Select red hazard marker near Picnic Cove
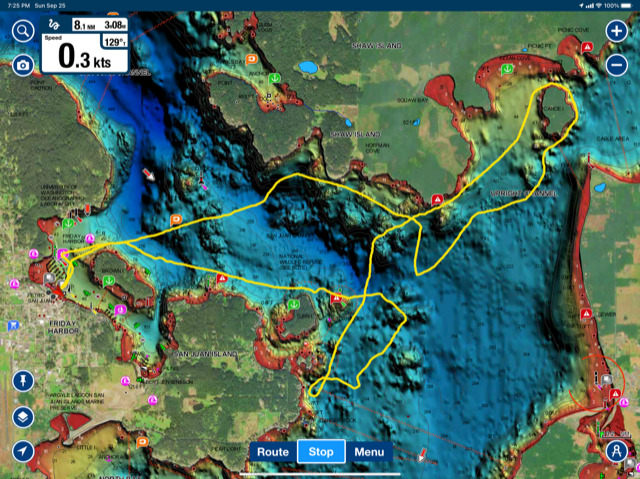The height and width of the screenshot is (479, 640). click(587, 47)
